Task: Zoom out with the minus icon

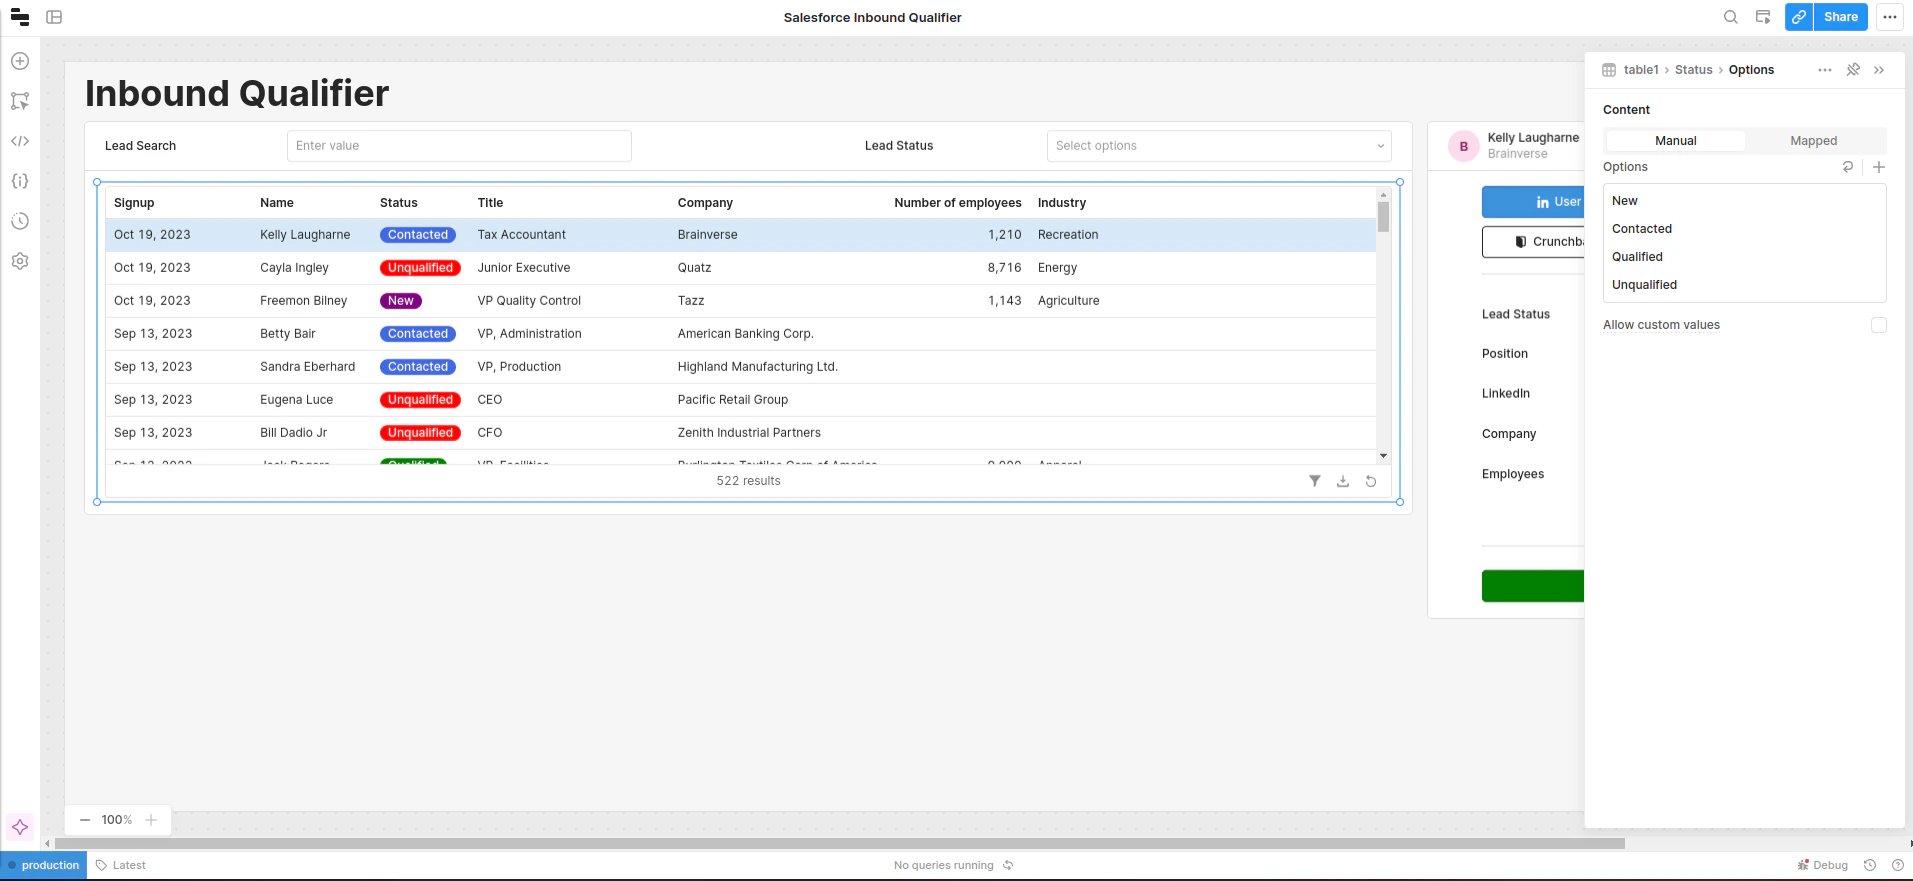Action: [x=85, y=820]
